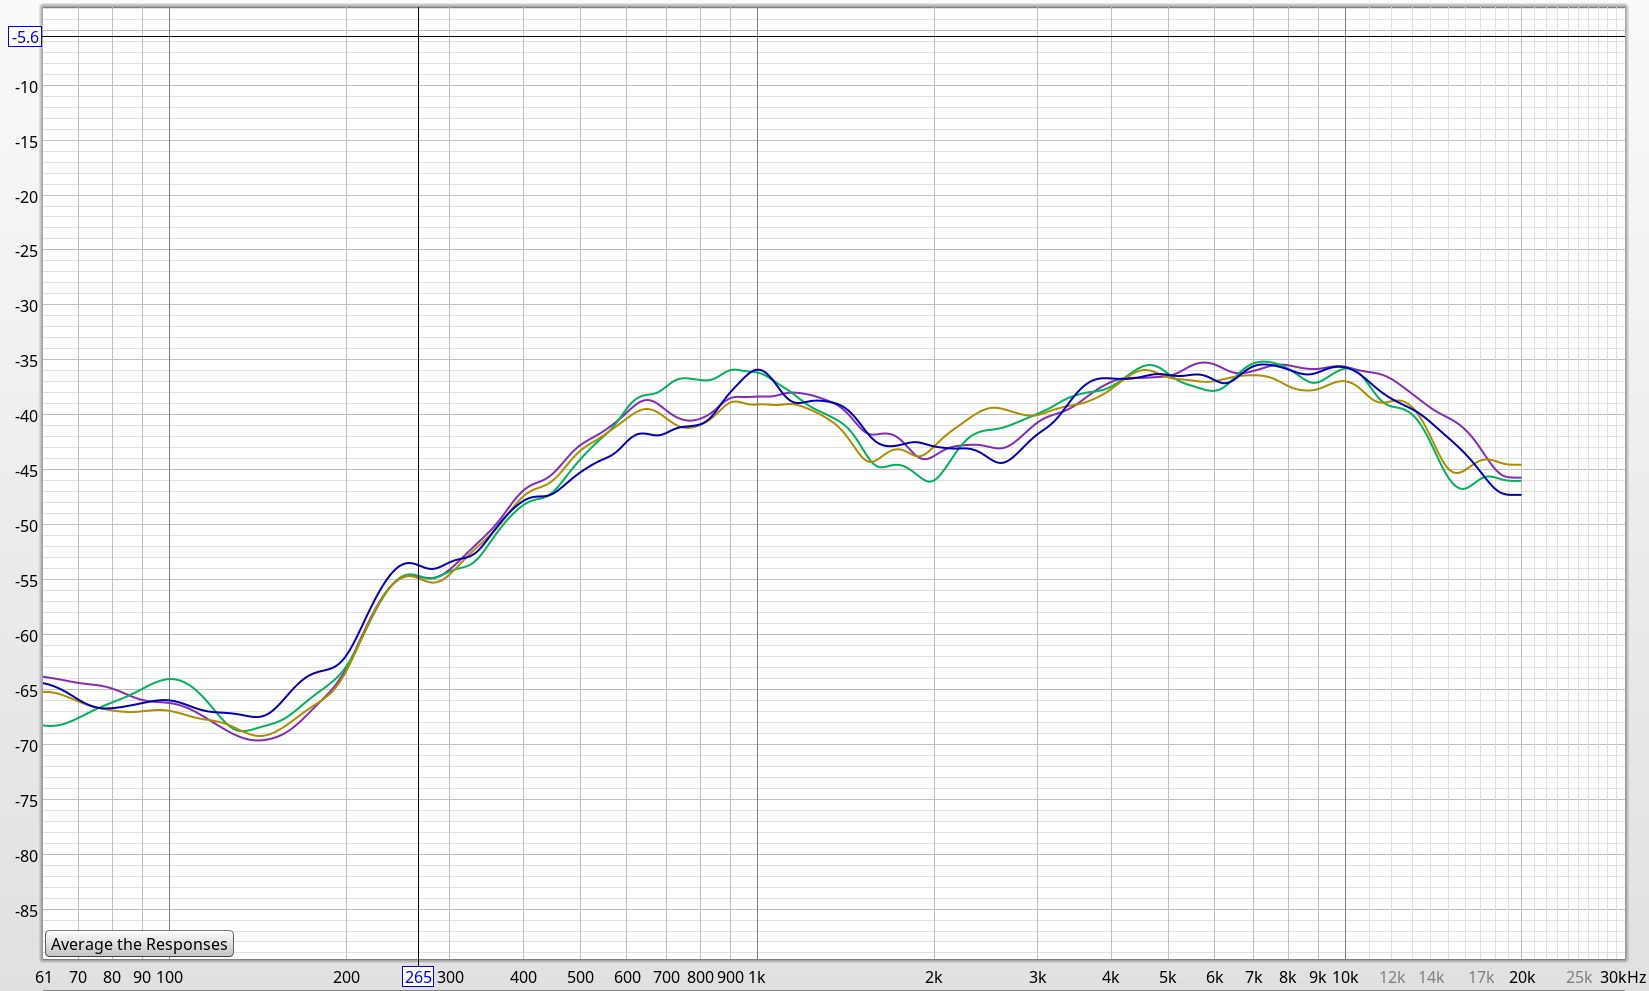1649x991 pixels.
Task: Click the 2k frequency axis label
Action: click(x=933, y=977)
